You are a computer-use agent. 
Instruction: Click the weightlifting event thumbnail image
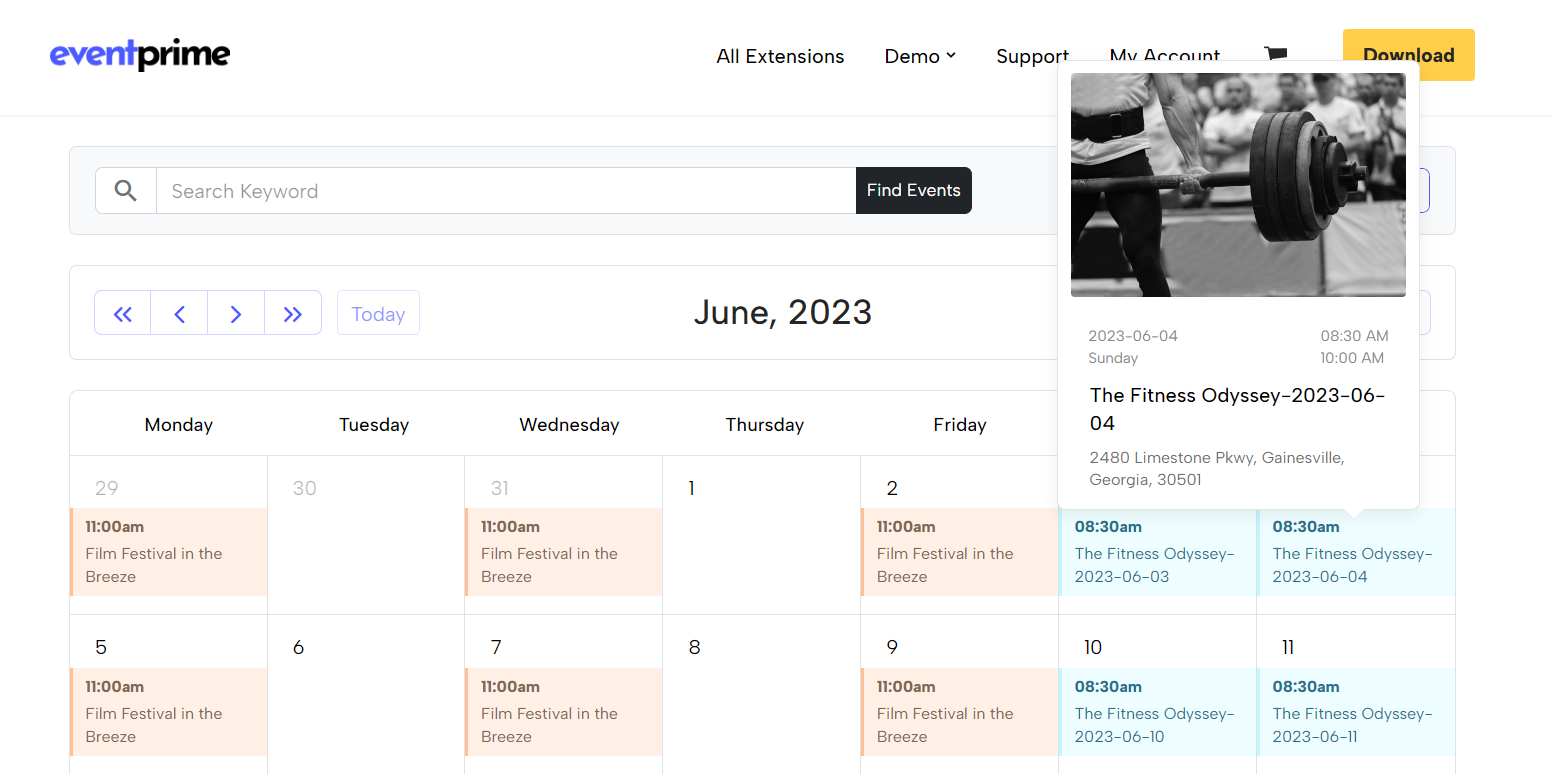tap(1238, 184)
